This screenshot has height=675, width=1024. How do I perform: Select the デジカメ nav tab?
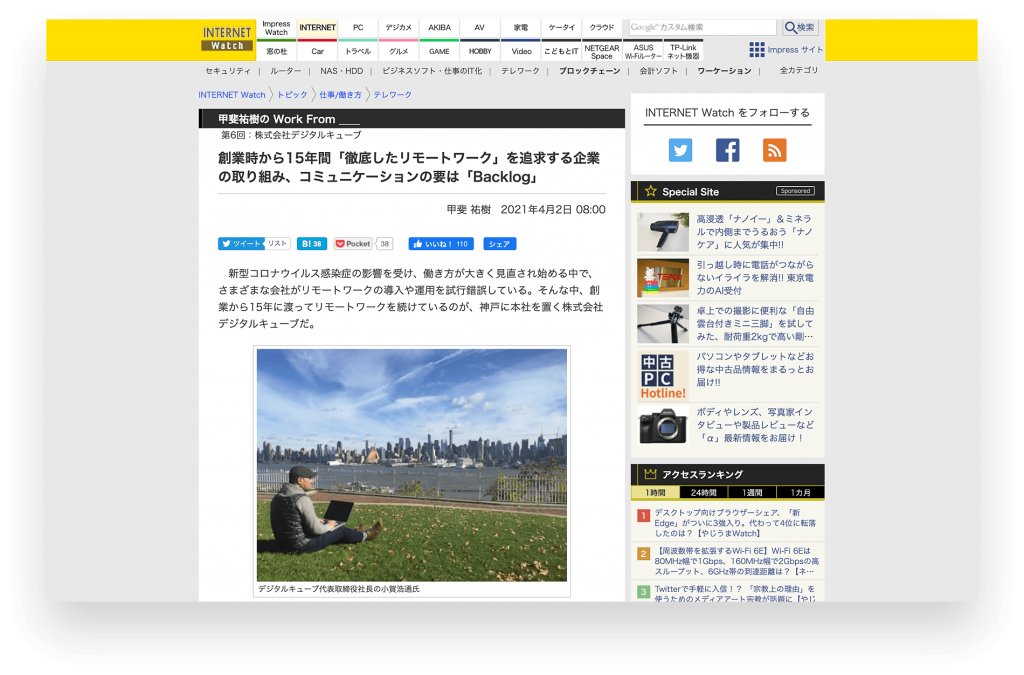[x=398, y=28]
